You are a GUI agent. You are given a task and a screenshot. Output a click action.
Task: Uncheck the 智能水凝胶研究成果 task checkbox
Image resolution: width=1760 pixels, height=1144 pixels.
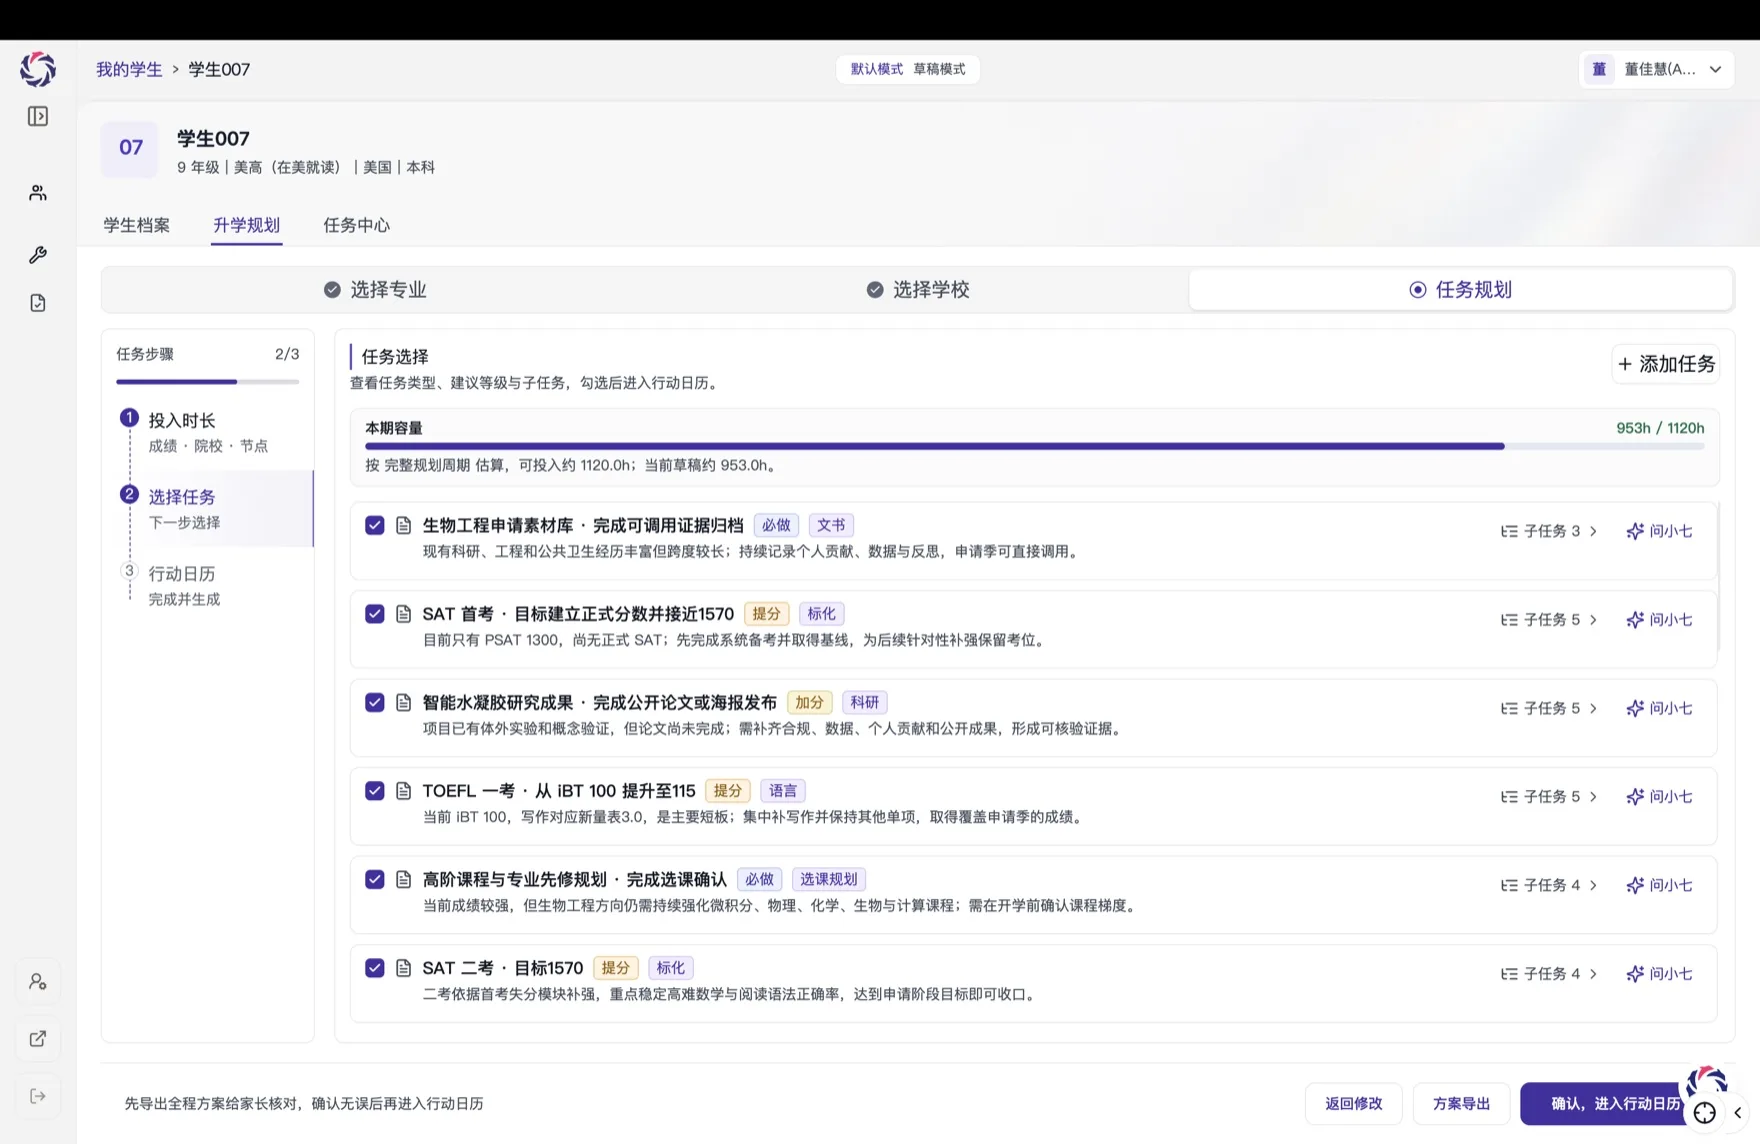pos(375,702)
